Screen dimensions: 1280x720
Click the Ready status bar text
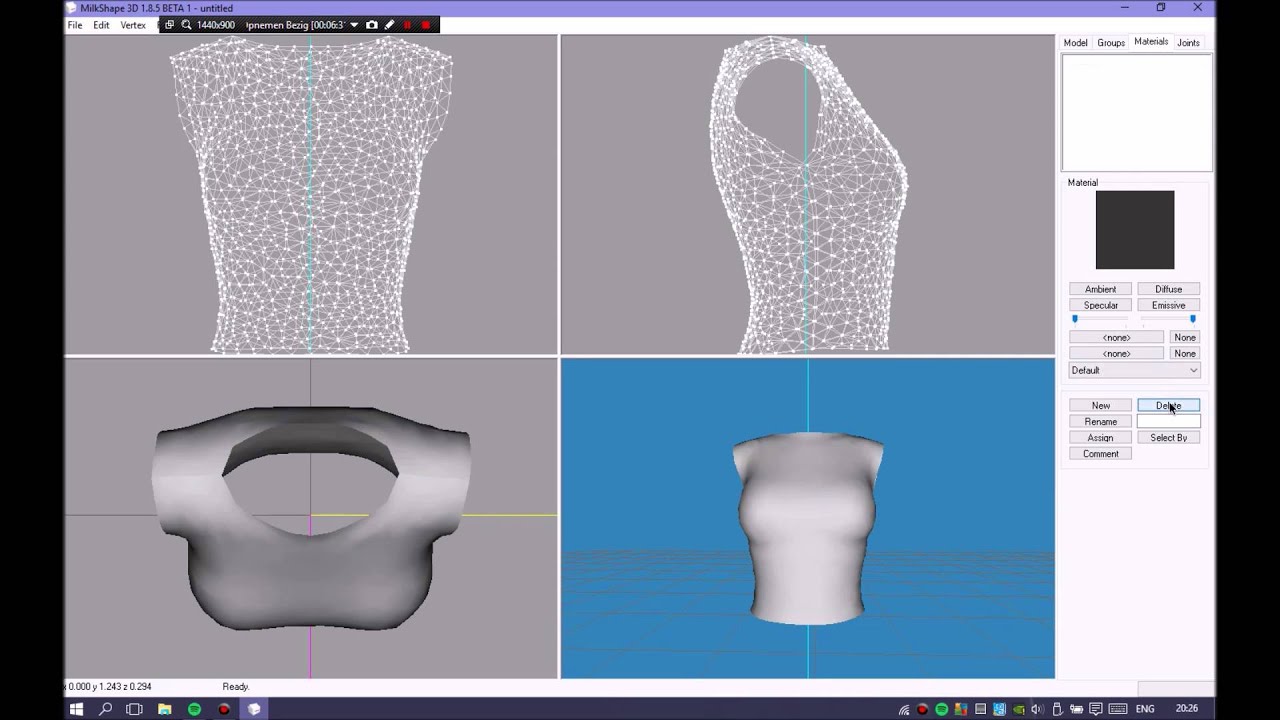pyautogui.click(x=235, y=687)
